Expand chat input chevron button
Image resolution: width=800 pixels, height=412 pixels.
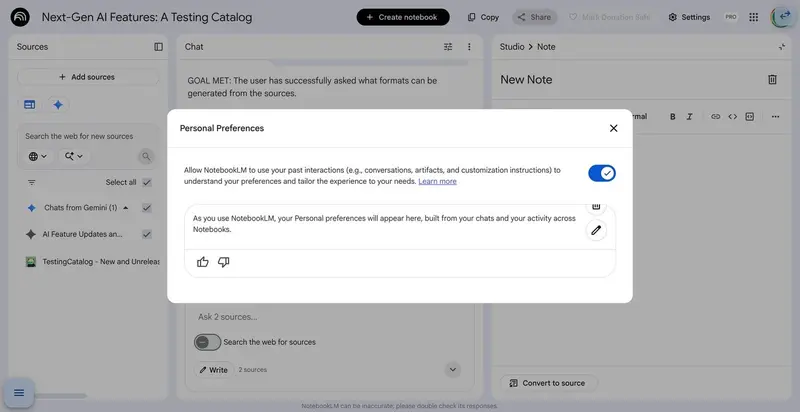453,370
